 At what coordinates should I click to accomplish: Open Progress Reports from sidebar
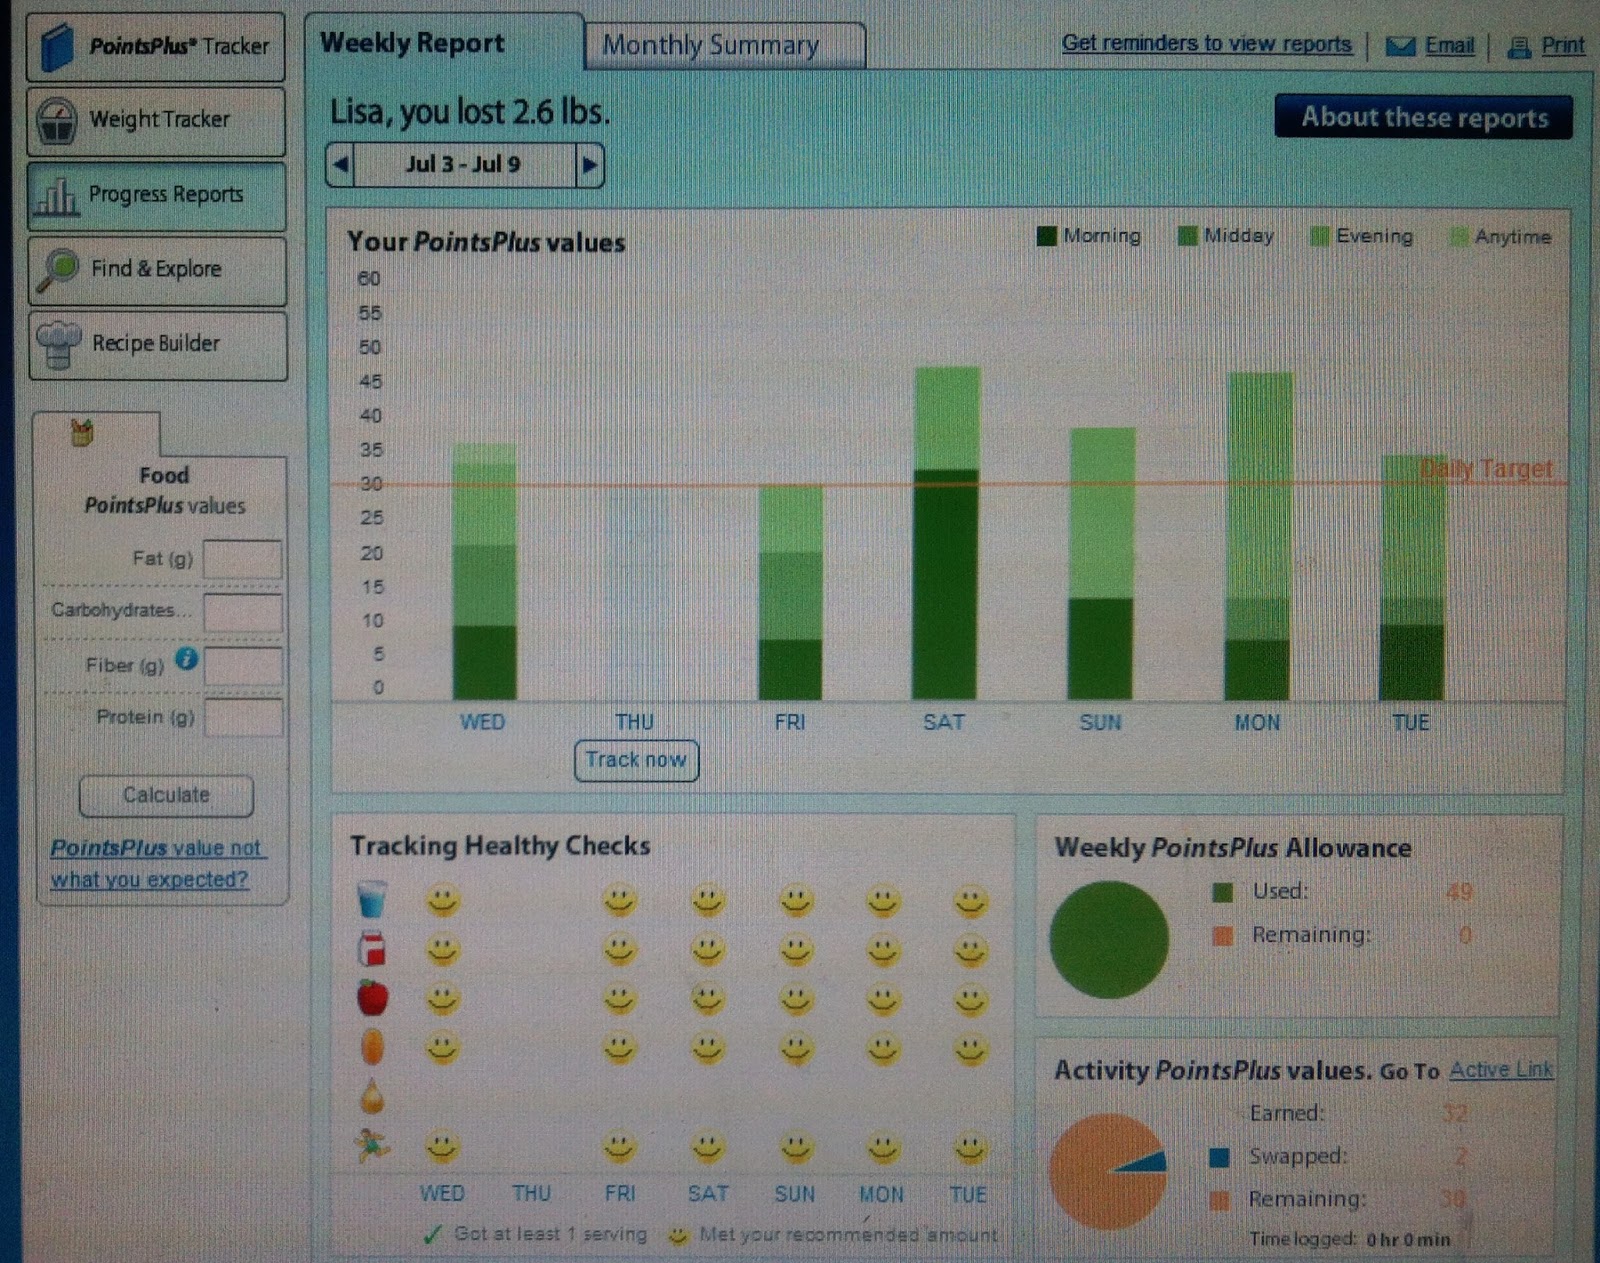pyautogui.click(x=157, y=196)
